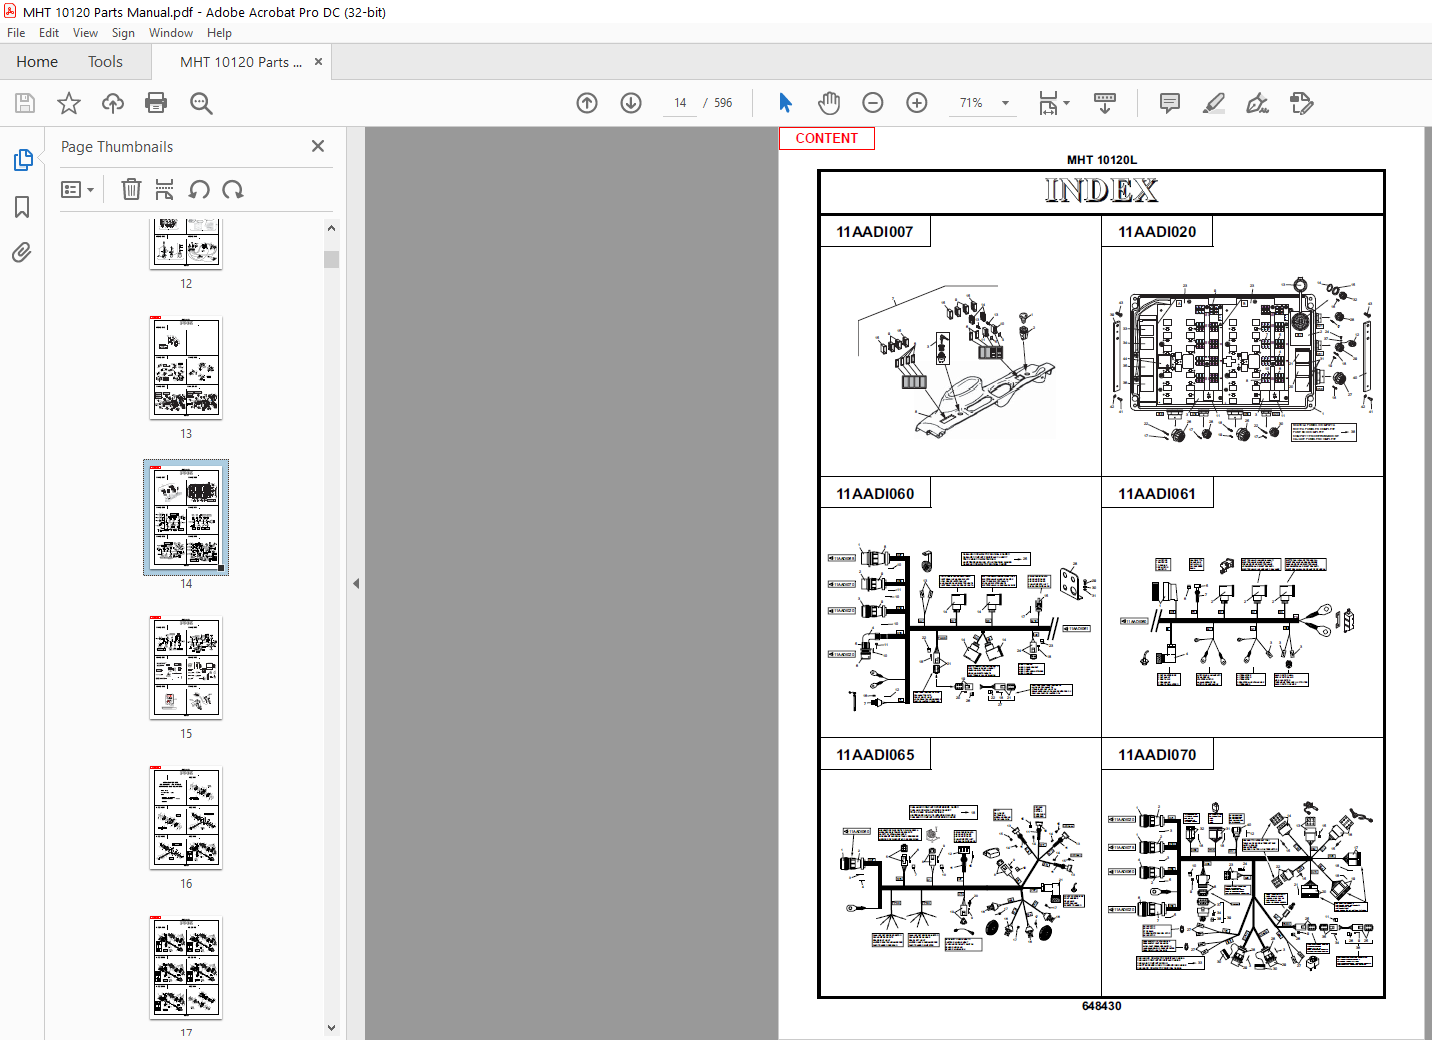Open the Find text magnifier tool
Viewport: 1432px width, 1040px height.
(x=201, y=103)
